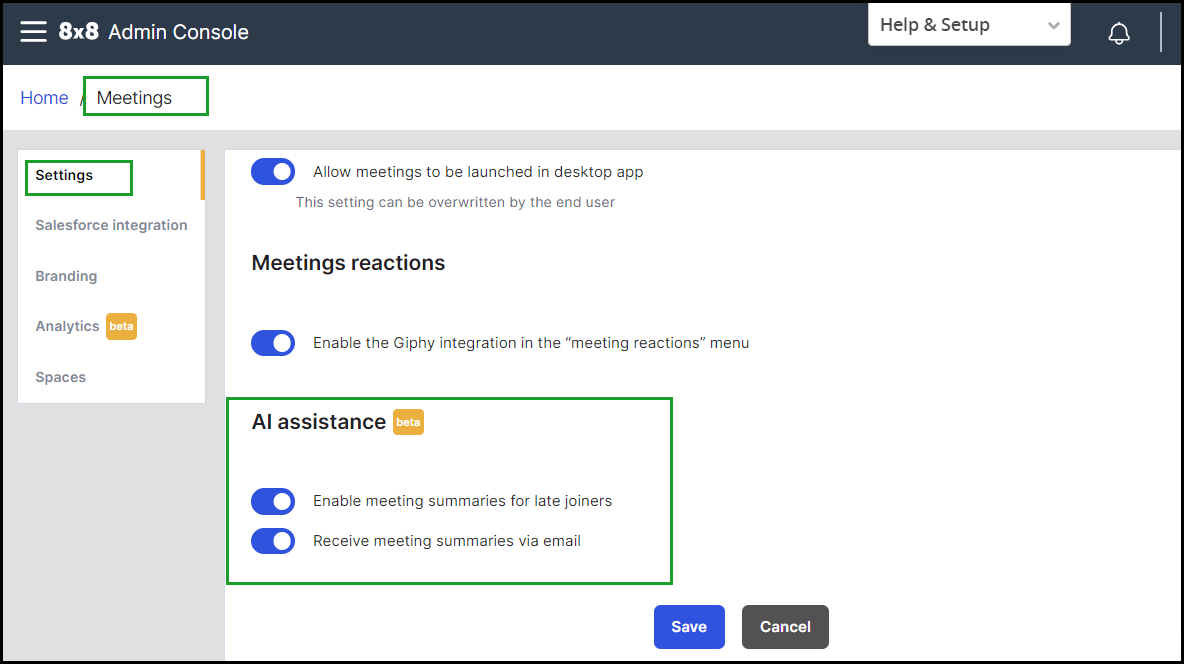Click the beta badge beside Analytics
Viewport: 1184px width, 664px height.
click(121, 326)
